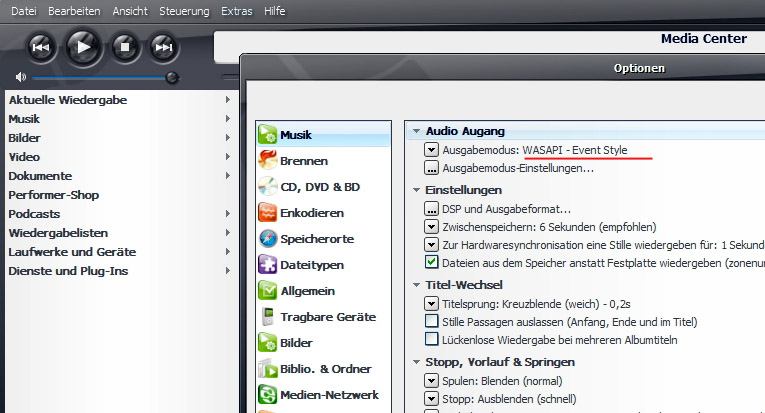
Task: Open the Ansicht menu
Action: pyautogui.click(x=130, y=11)
